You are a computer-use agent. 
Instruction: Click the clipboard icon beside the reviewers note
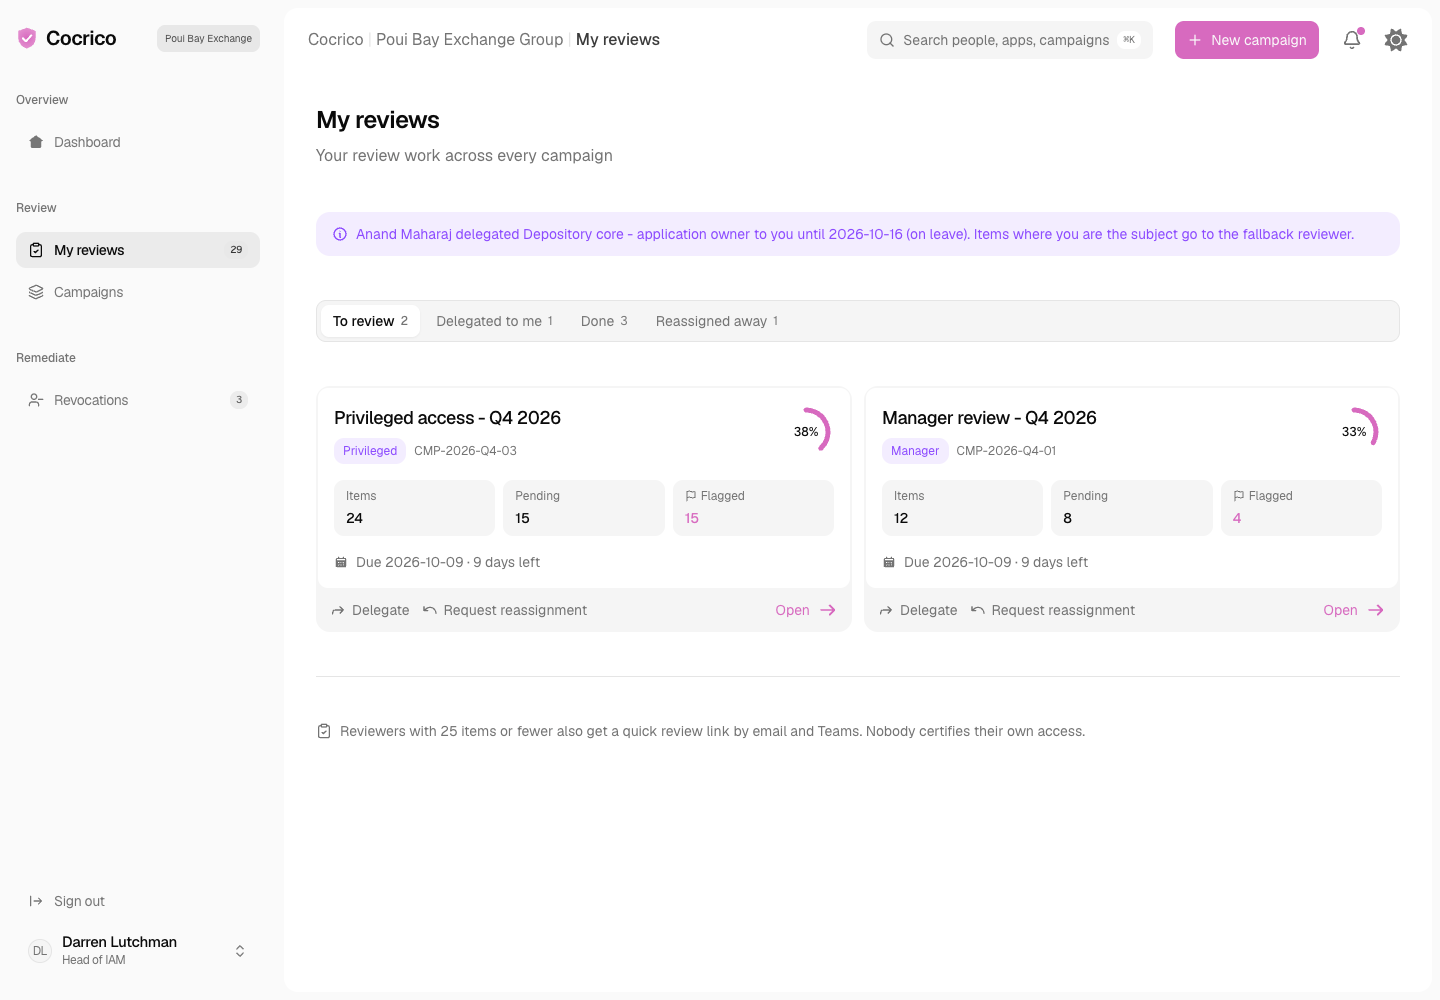tap(324, 731)
